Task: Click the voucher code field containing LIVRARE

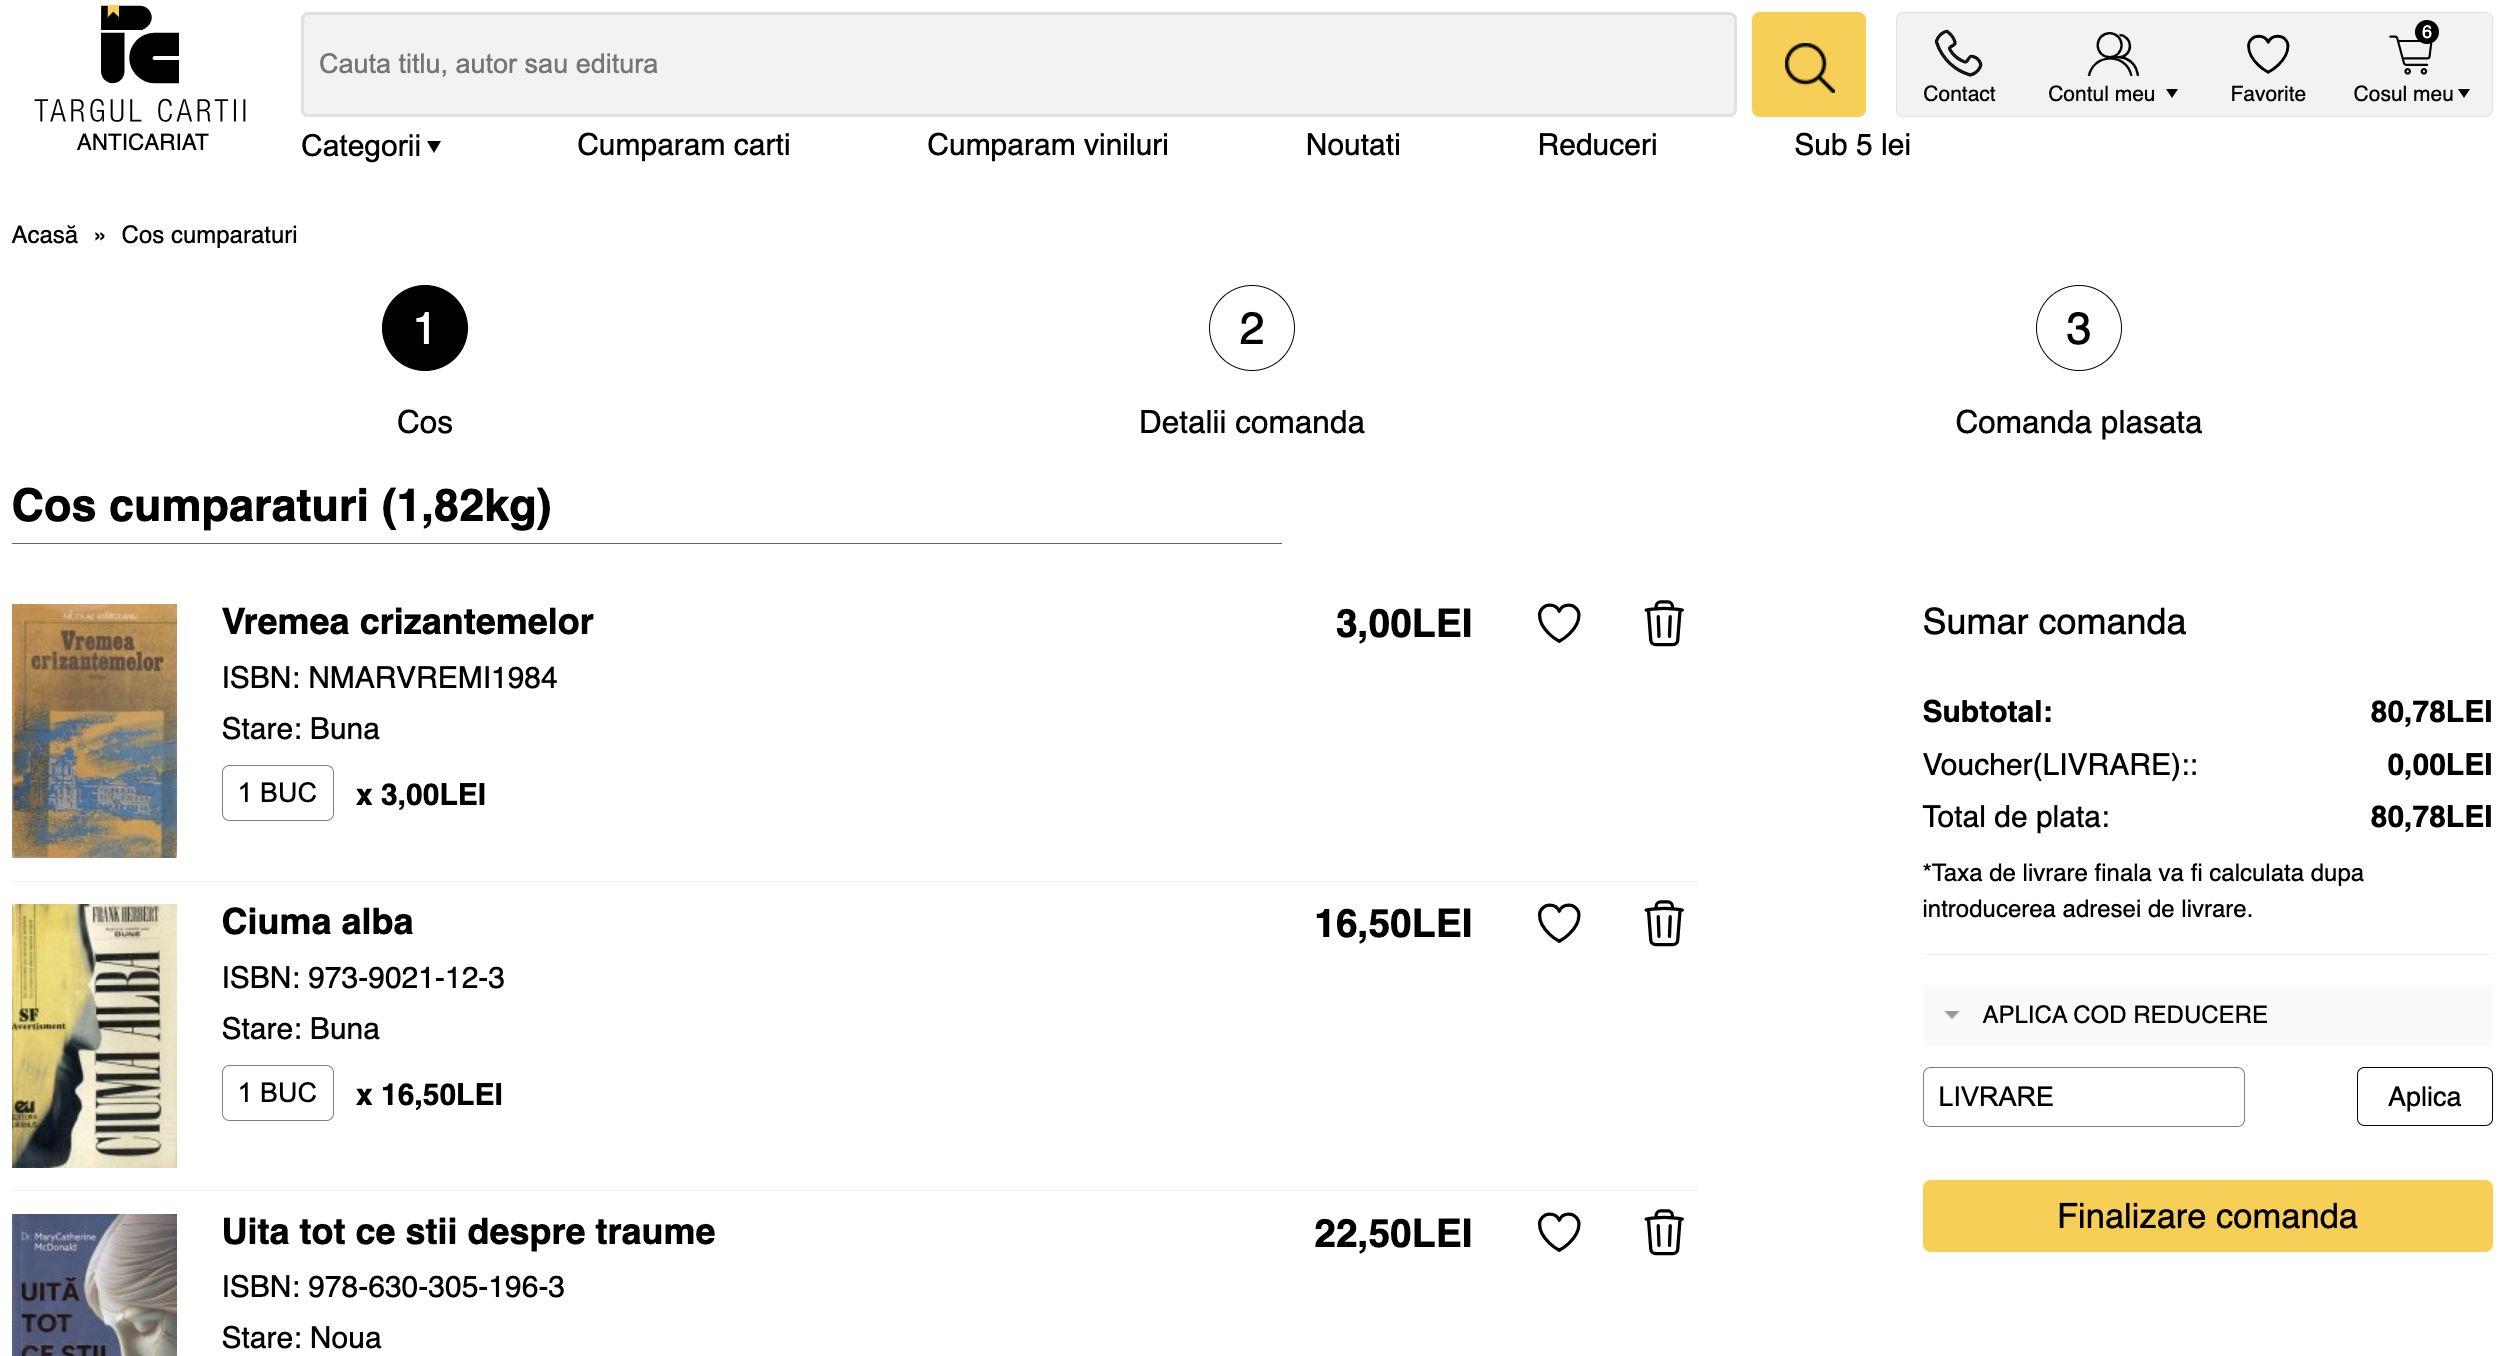Action: pyautogui.click(x=2081, y=1097)
